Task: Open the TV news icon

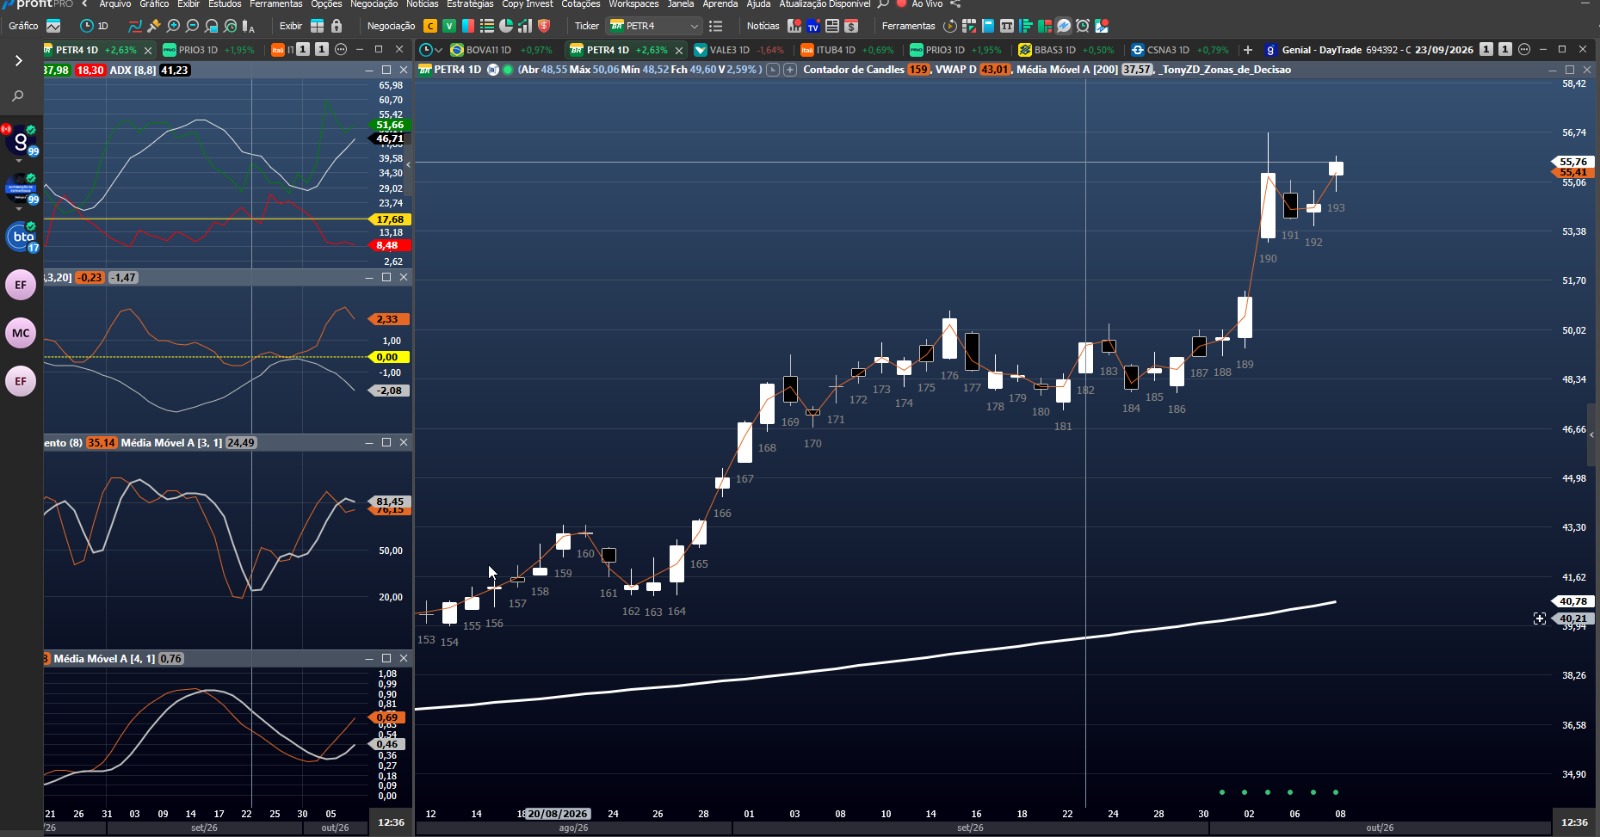Action: pyautogui.click(x=813, y=26)
